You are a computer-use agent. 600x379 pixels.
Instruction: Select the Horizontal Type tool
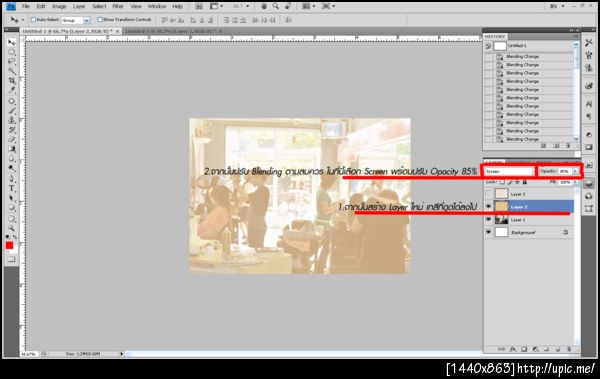point(11,188)
